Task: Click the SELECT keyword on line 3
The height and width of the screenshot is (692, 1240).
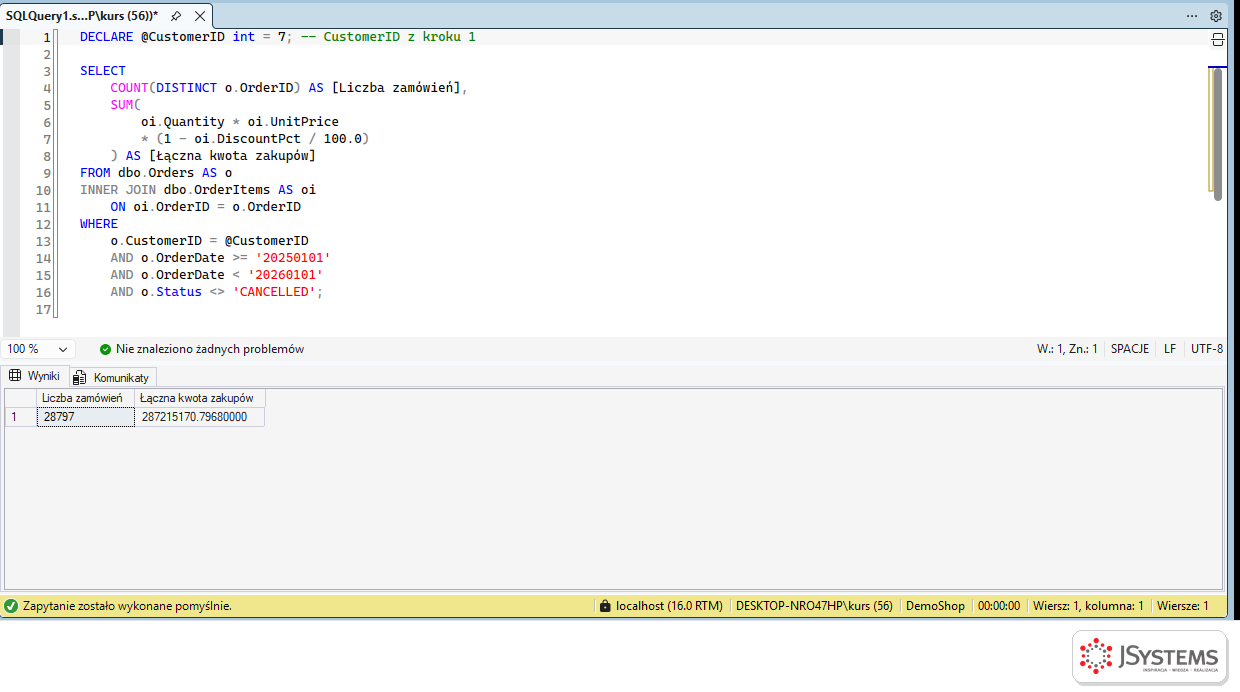Action: (x=103, y=71)
